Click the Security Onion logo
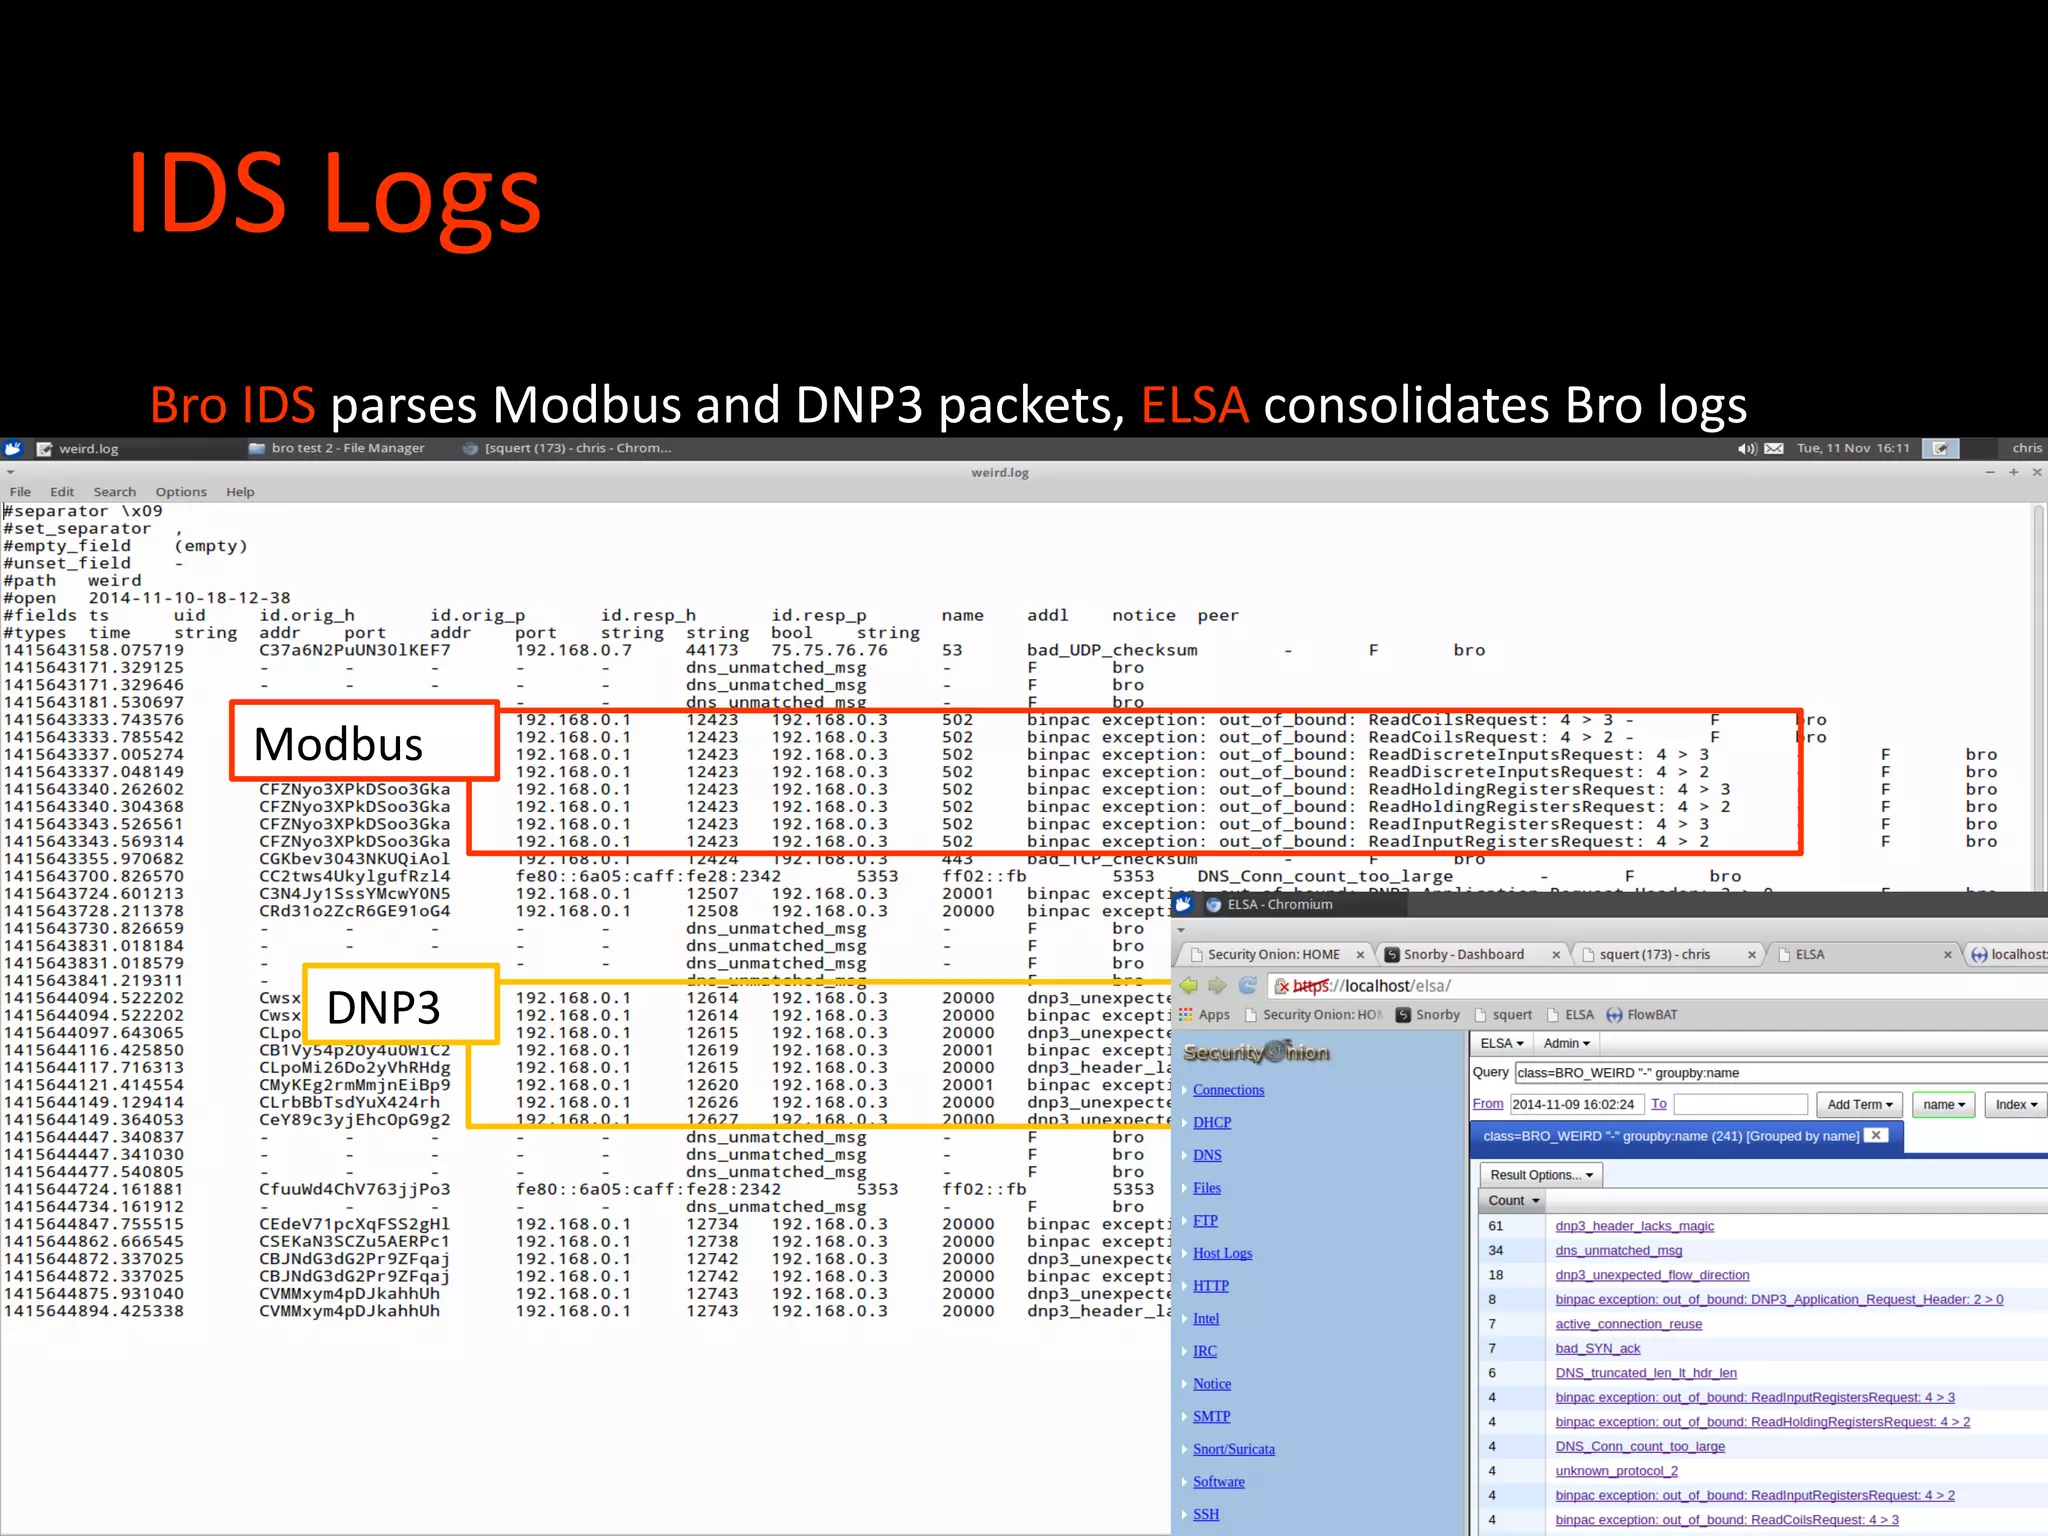Viewport: 2048px width, 1536px height. (1256, 1052)
